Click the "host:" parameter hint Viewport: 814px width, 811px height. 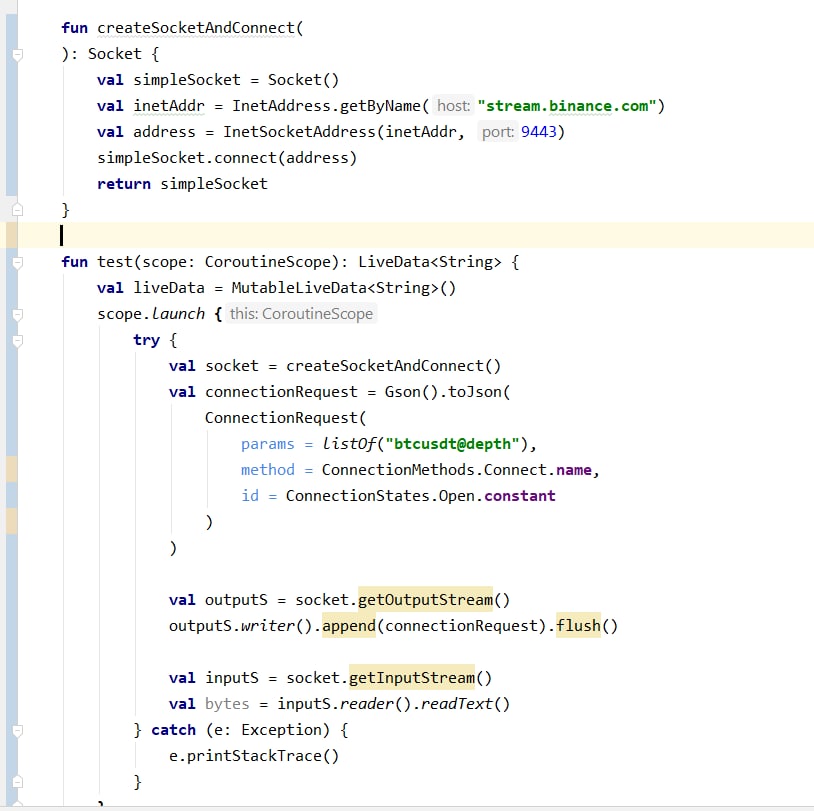pyautogui.click(x=453, y=106)
